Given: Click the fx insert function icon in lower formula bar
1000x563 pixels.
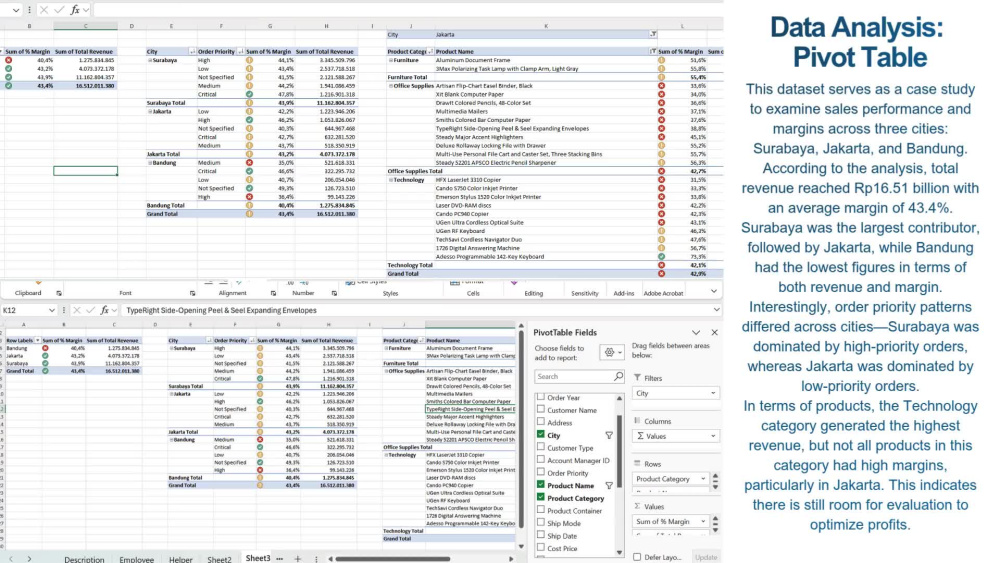Looking at the screenshot, I should point(105,310).
